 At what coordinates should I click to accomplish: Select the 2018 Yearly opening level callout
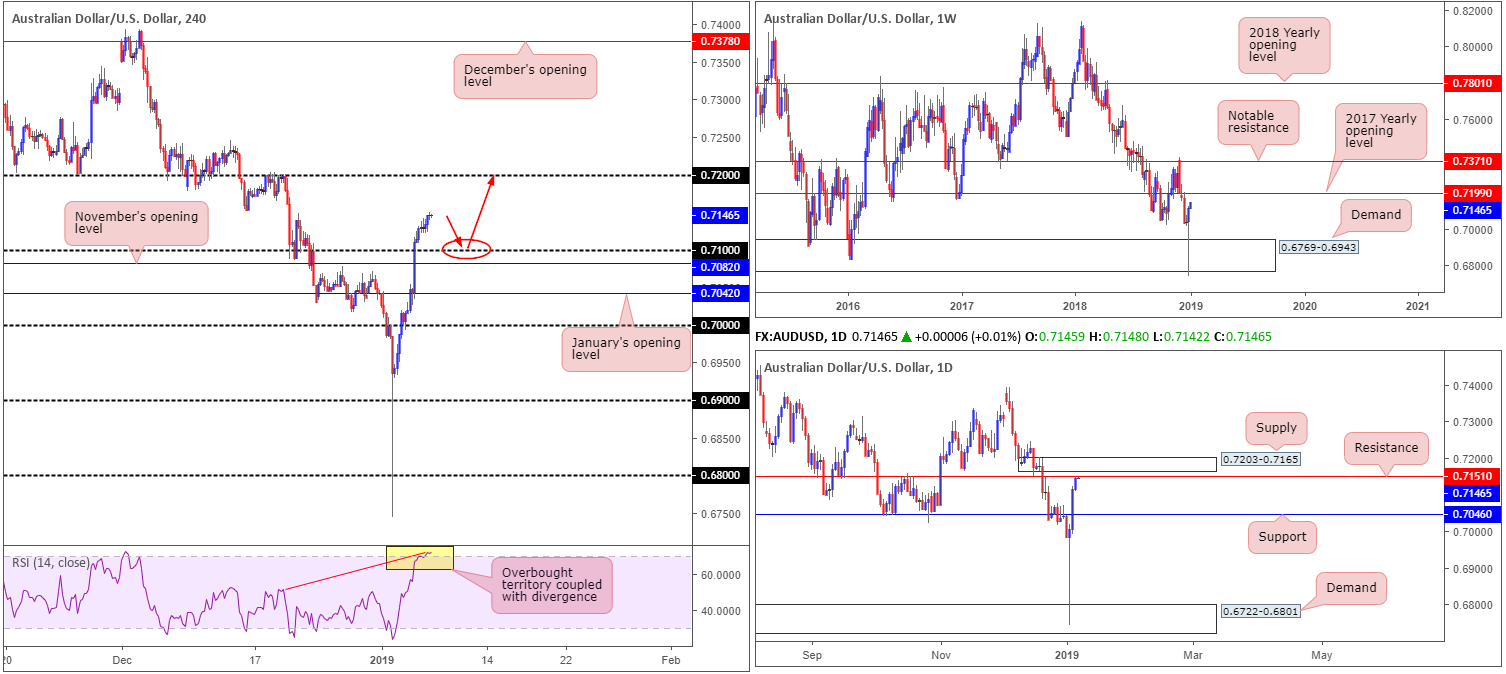click(x=1284, y=46)
